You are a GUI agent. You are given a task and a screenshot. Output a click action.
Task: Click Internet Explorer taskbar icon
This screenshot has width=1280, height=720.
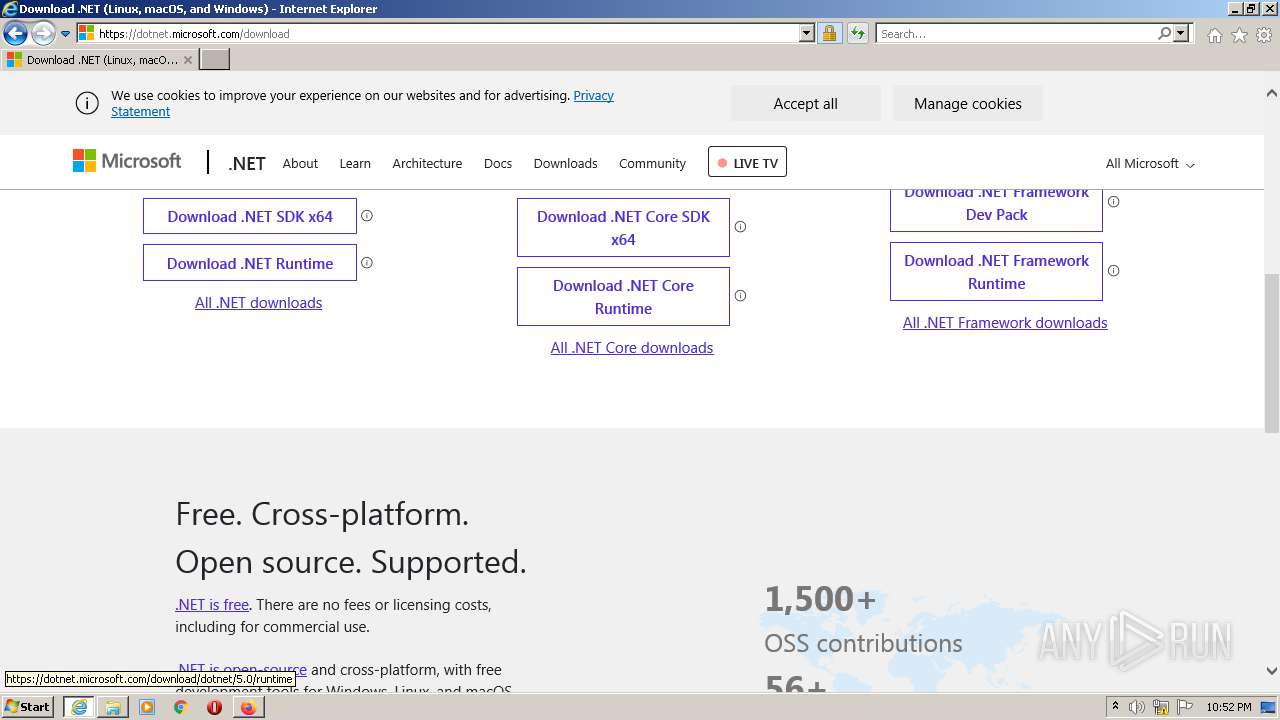pos(79,707)
